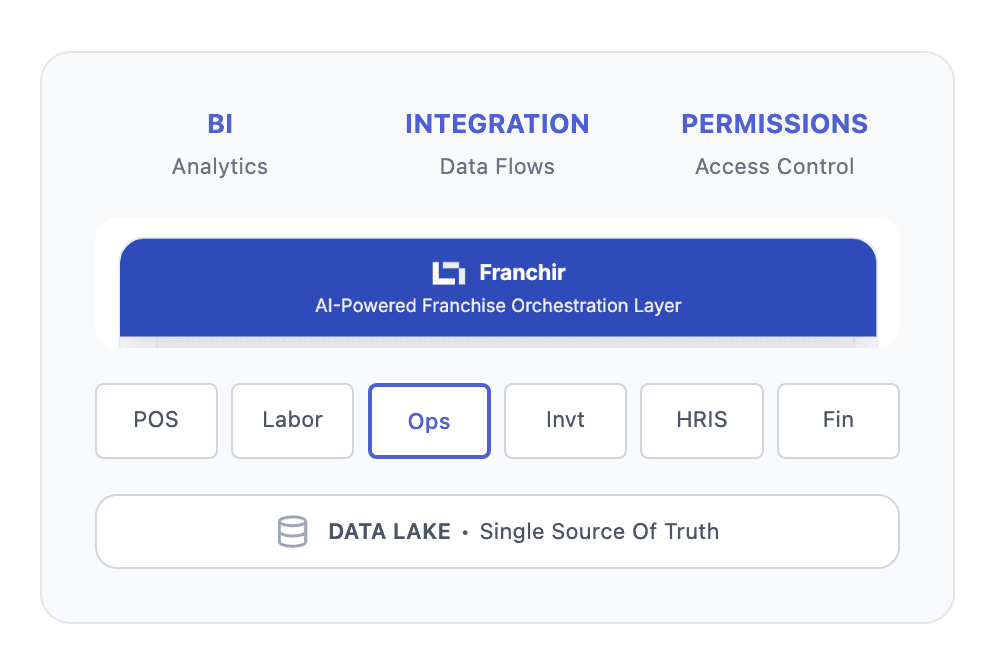984x648 pixels.
Task: Click the Analytics label under BI
Action: pyautogui.click(x=219, y=166)
